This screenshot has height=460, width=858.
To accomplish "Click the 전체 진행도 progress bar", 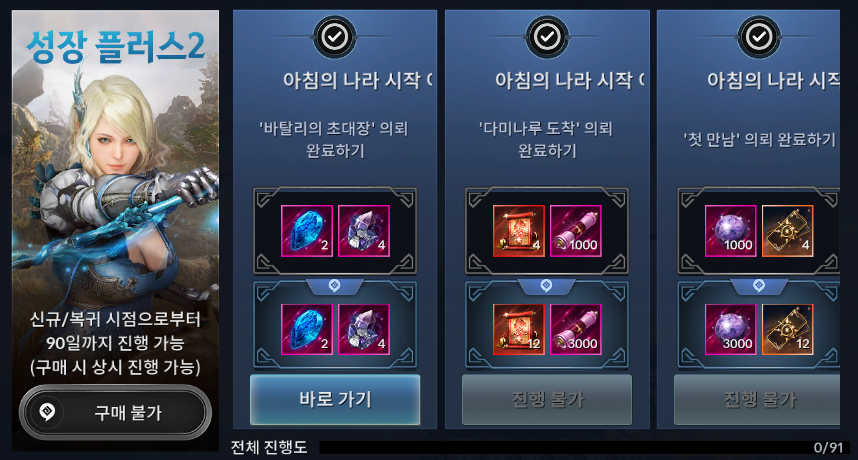I will (583, 447).
